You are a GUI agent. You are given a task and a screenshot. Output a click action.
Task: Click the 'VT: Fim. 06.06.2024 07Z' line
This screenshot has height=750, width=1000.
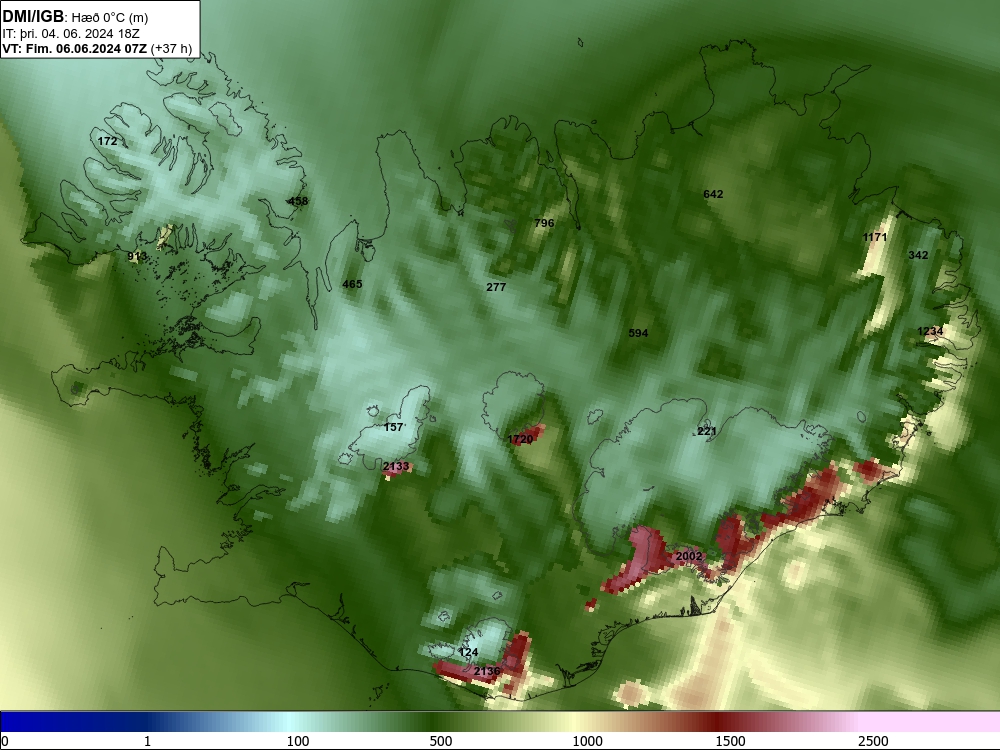pyautogui.click(x=74, y=49)
